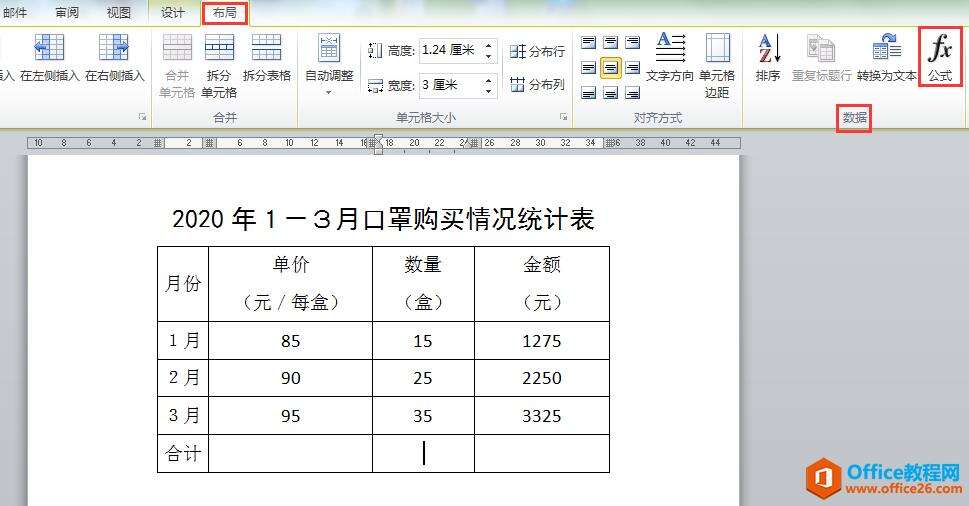Click Insert Left (在左侧插入) icon
Viewport: 969px width, 506px height.
click(x=49, y=48)
